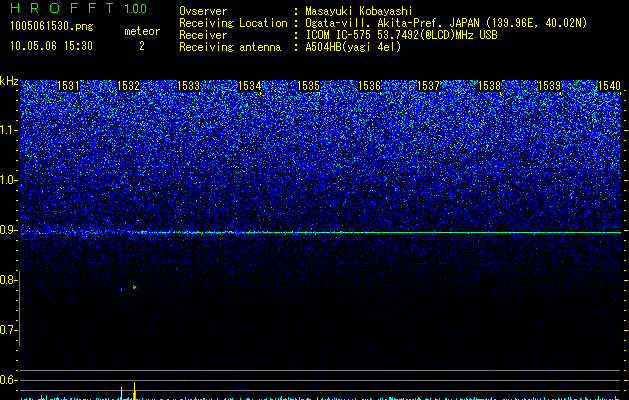Screen dimensions: 629x400
Task: Click the 1.0 frequency axis label
Action: pyautogui.click(x=8, y=180)
